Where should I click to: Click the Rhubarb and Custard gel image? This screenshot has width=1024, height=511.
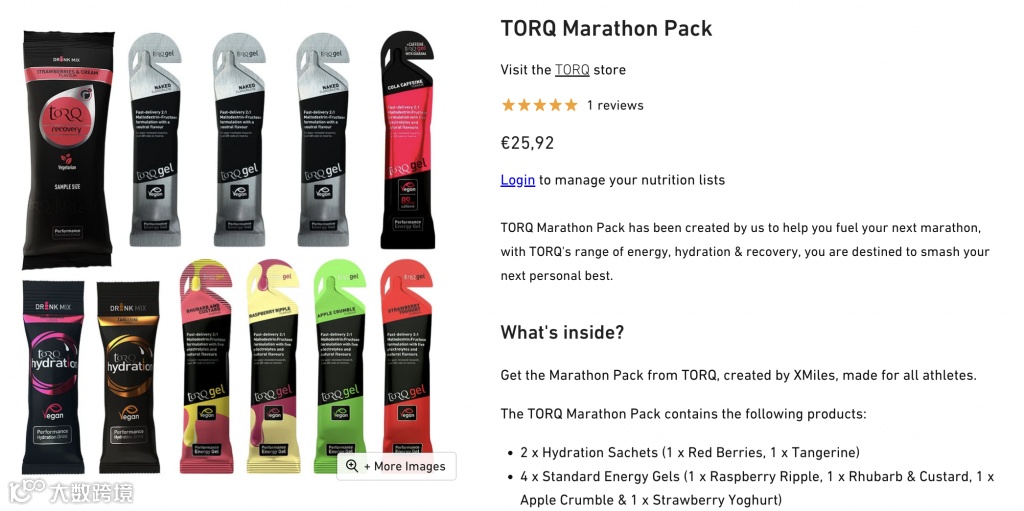tap(206, 366)
